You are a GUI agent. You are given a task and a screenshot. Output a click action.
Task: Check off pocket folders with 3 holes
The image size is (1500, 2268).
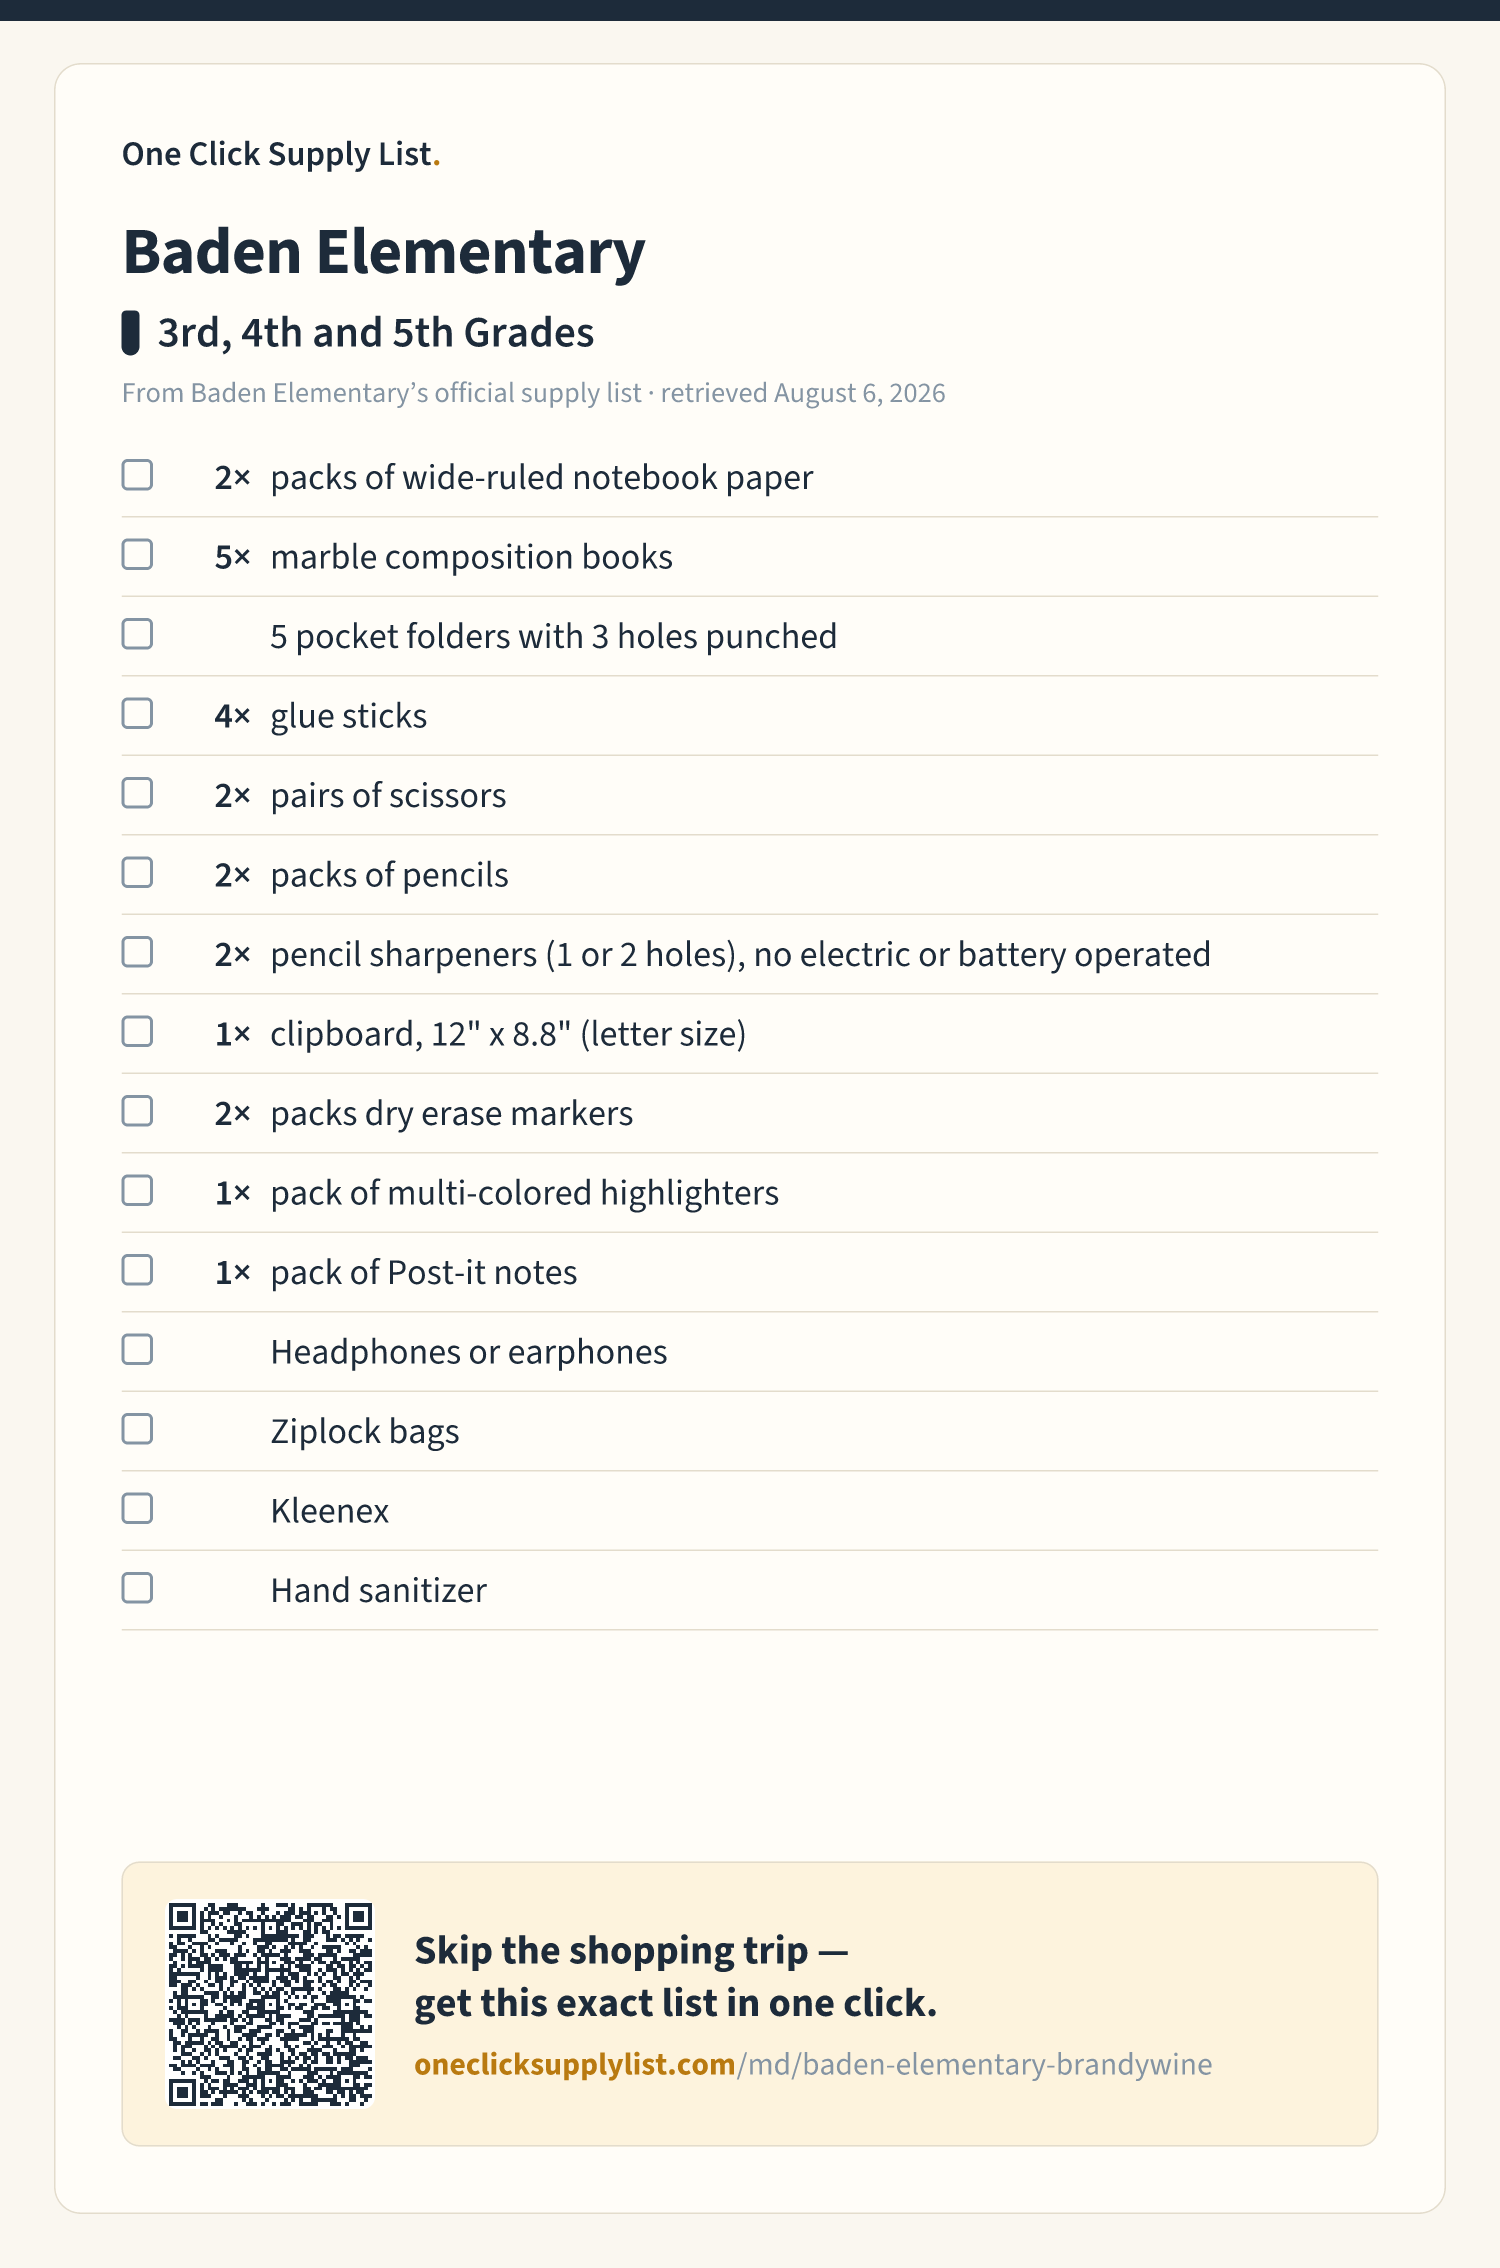point(137,634)
